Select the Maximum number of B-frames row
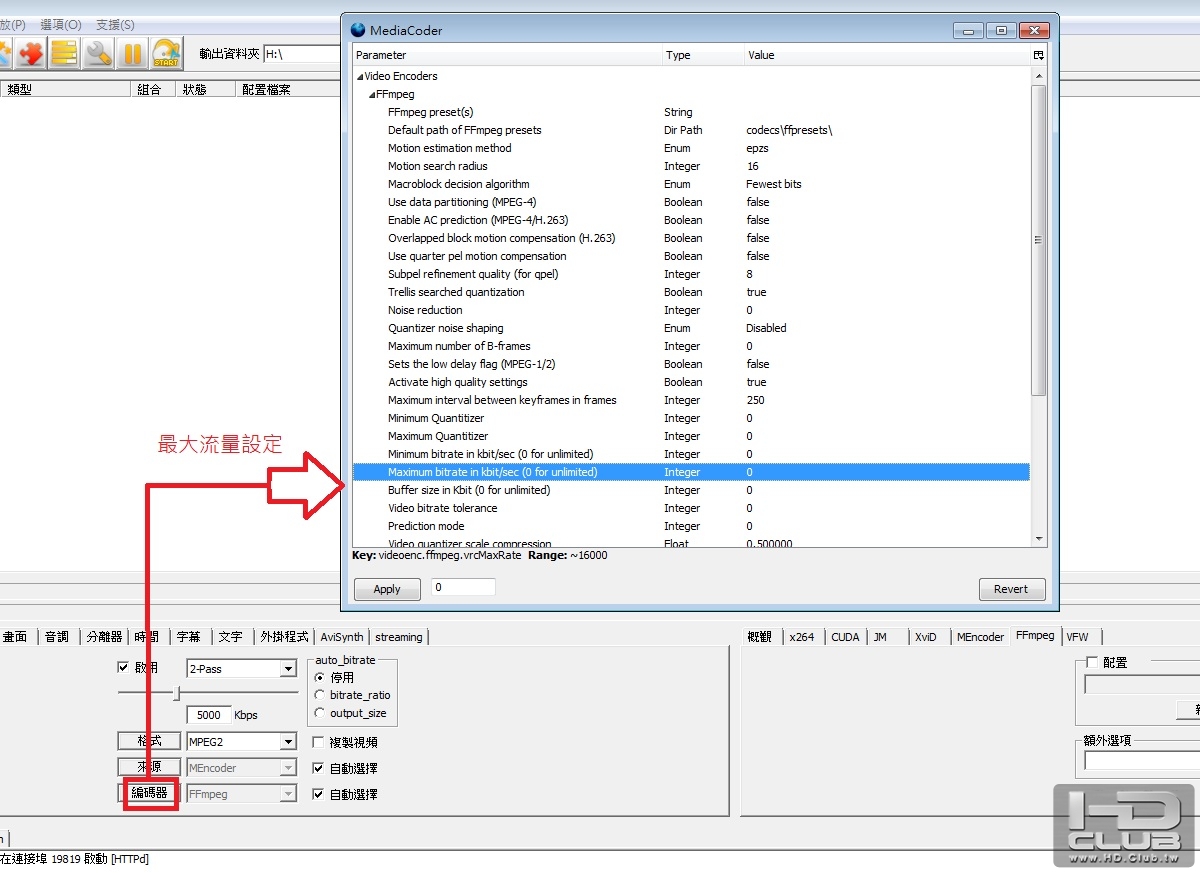The width and height of the screenshot is (1200, 873). point(691,346)
